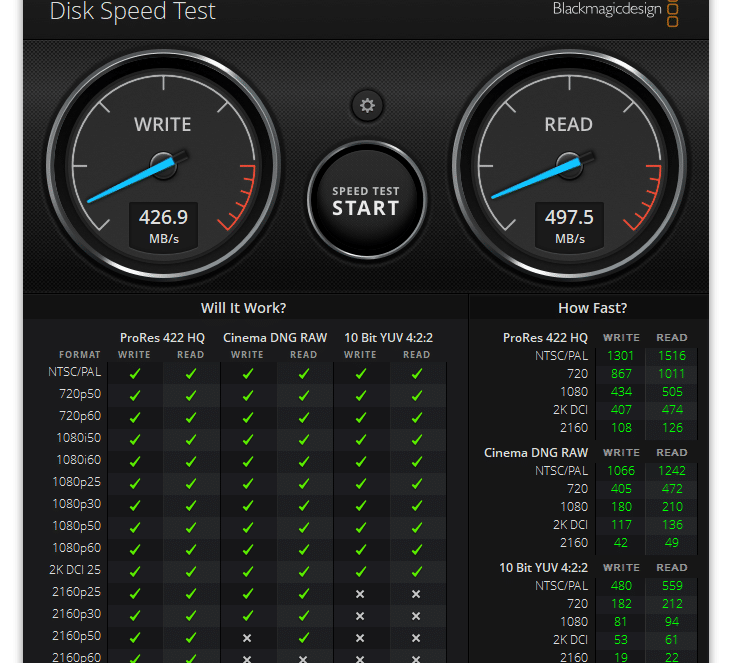Click the WRITE label on the left gauge
The width and height of the screenshot is (732, 663).
pyautogui.click(x=162, y=125)
